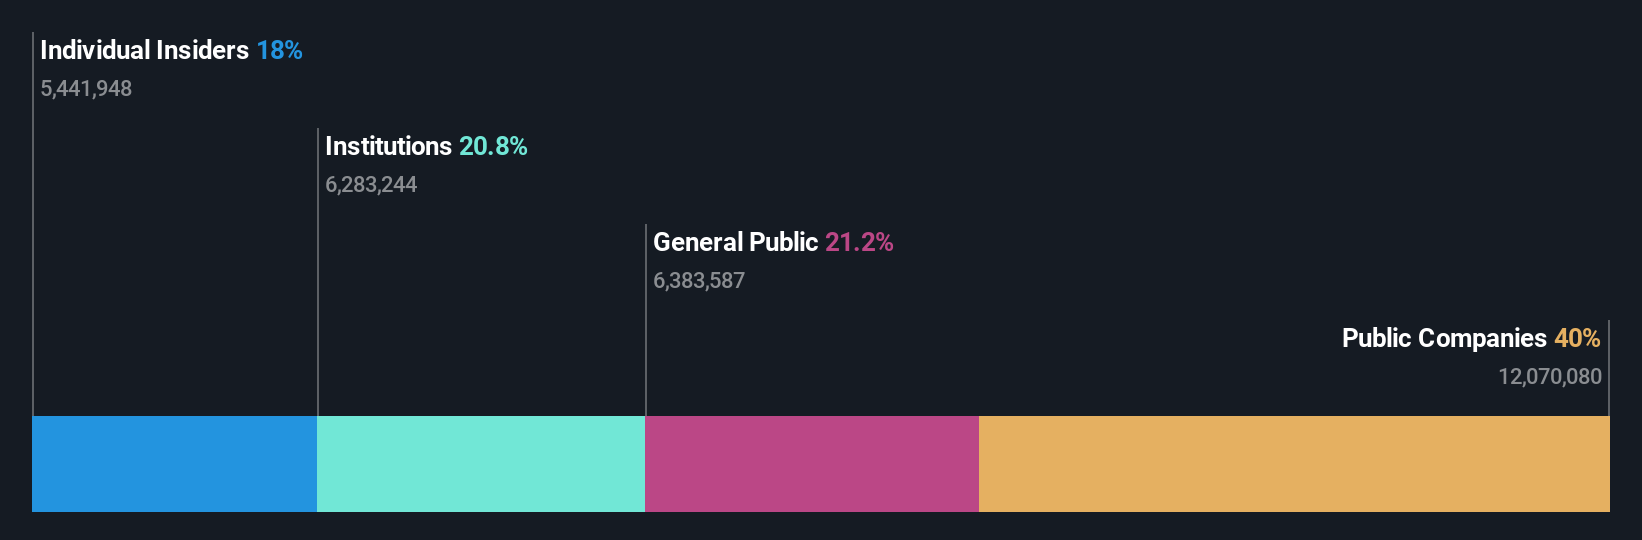This screenshot has width=1642, height=540.
Task: Click the Individual Insiders vertical marker line
Action: tap(33, 224)
